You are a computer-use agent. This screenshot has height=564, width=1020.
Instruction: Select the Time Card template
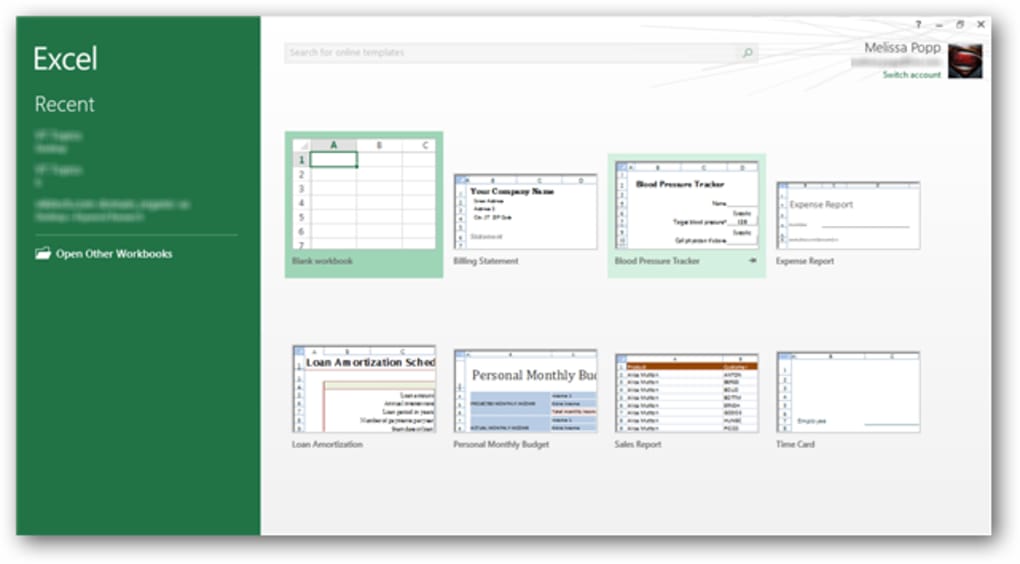point(848,400)
